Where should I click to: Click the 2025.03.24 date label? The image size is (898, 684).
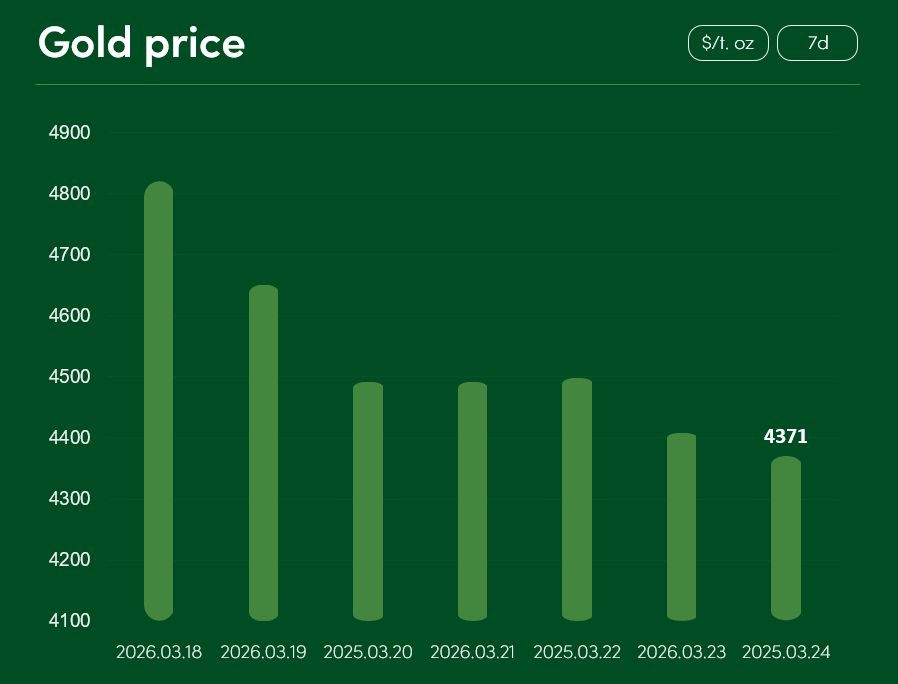click(786, 652)
